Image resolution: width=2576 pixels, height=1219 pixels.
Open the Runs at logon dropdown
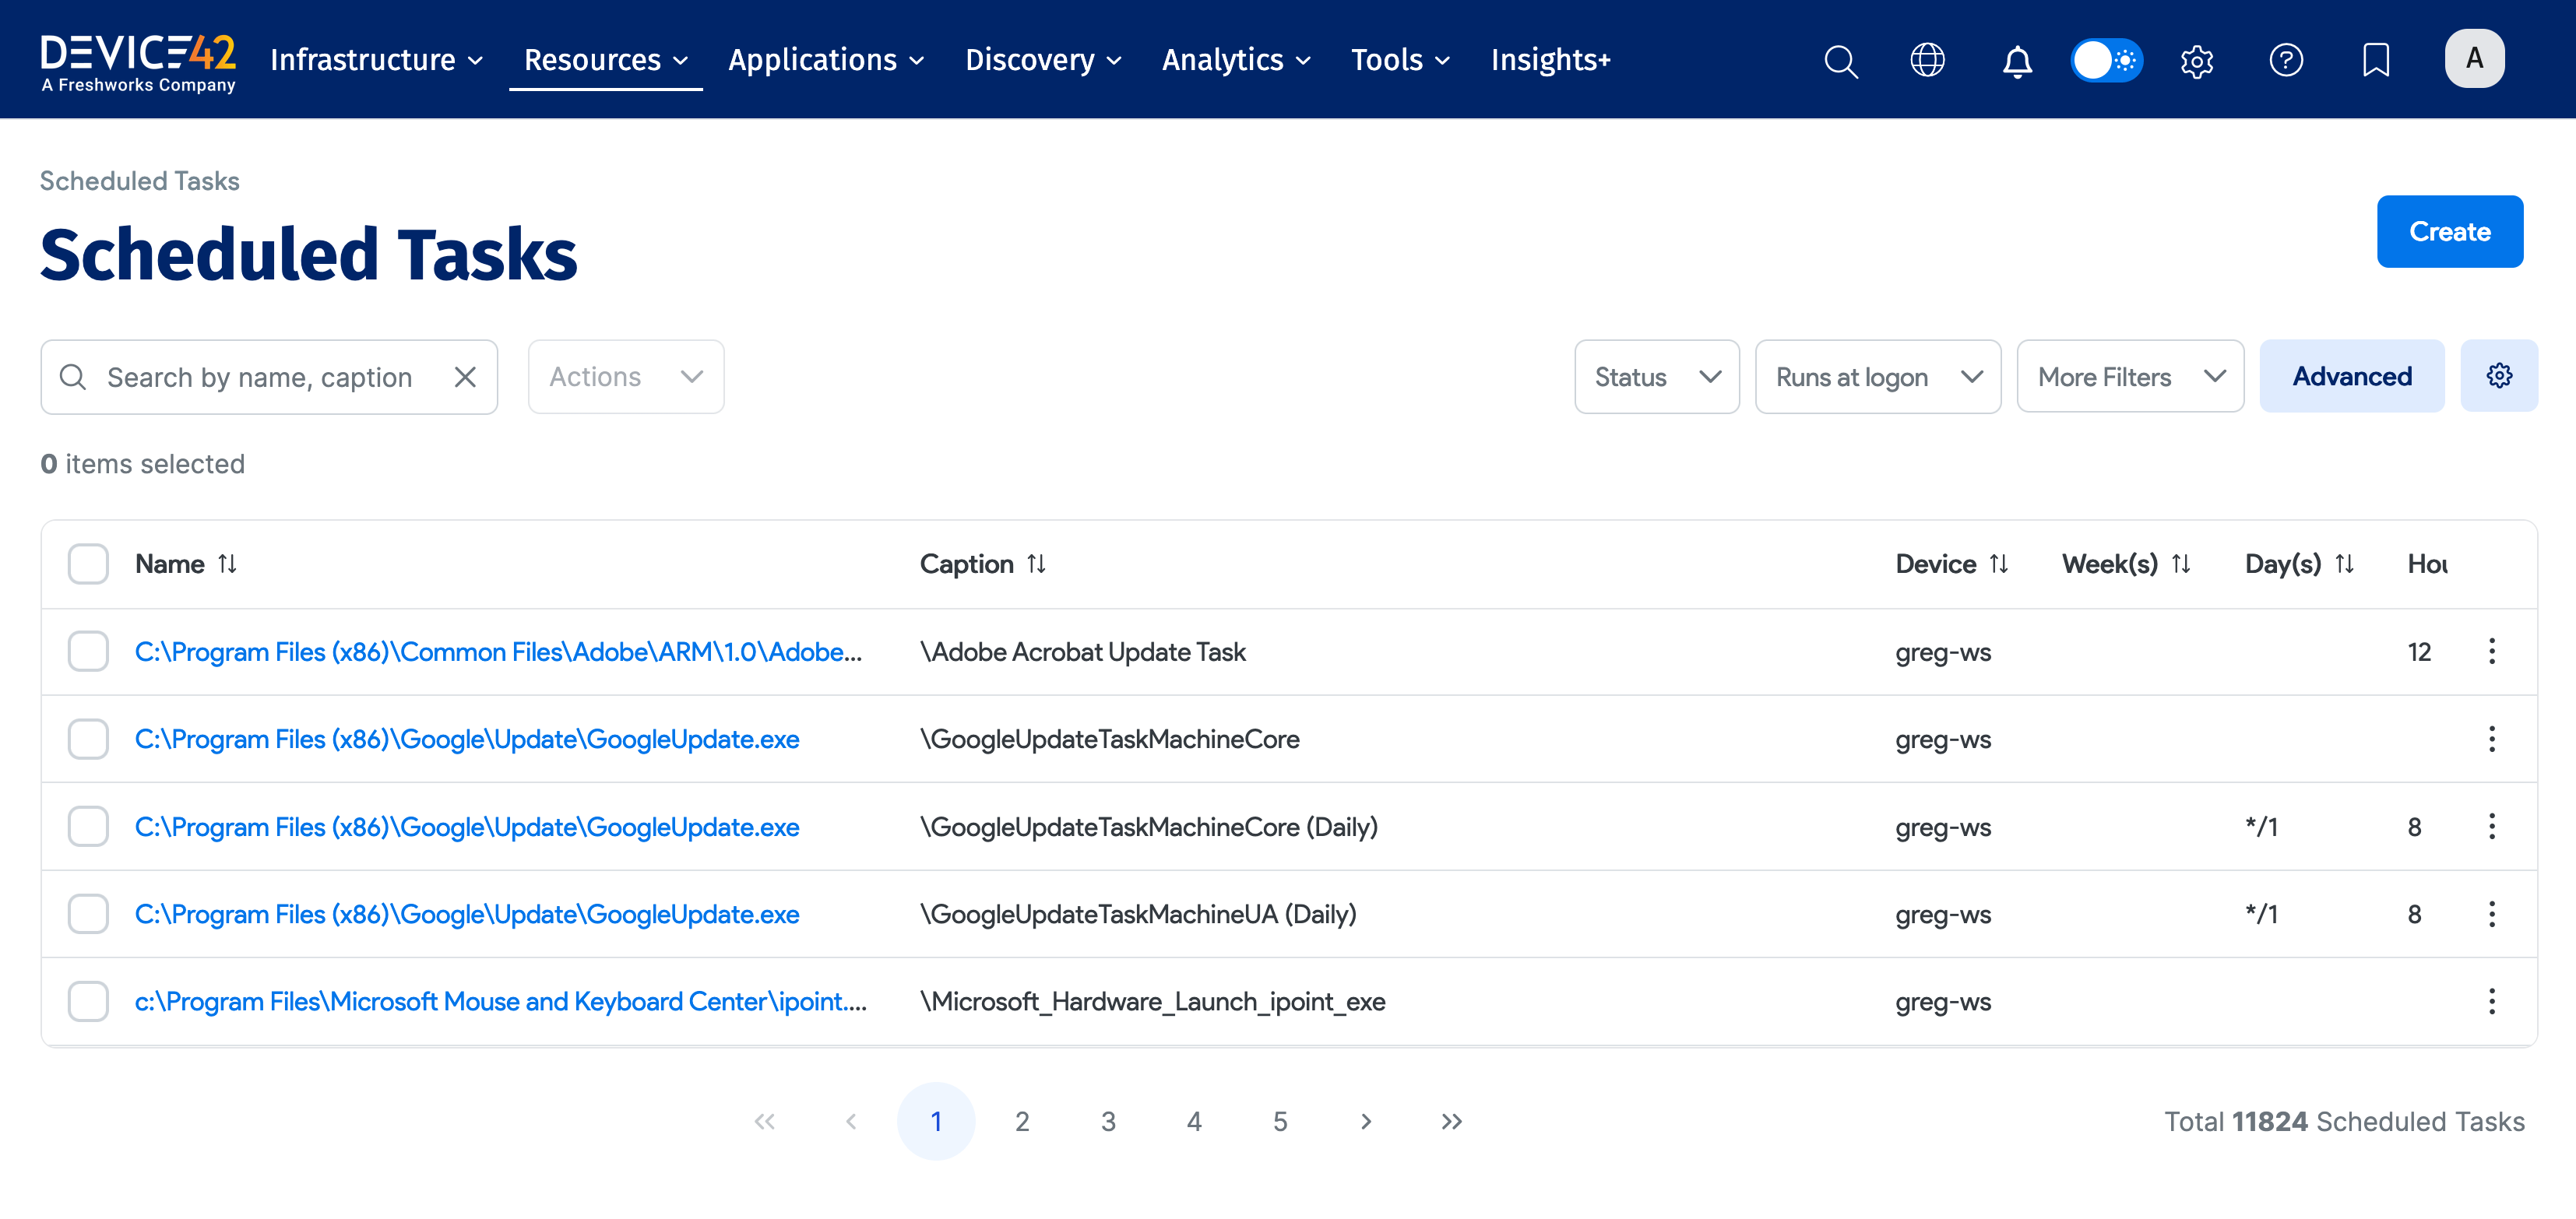point(1878,376)
